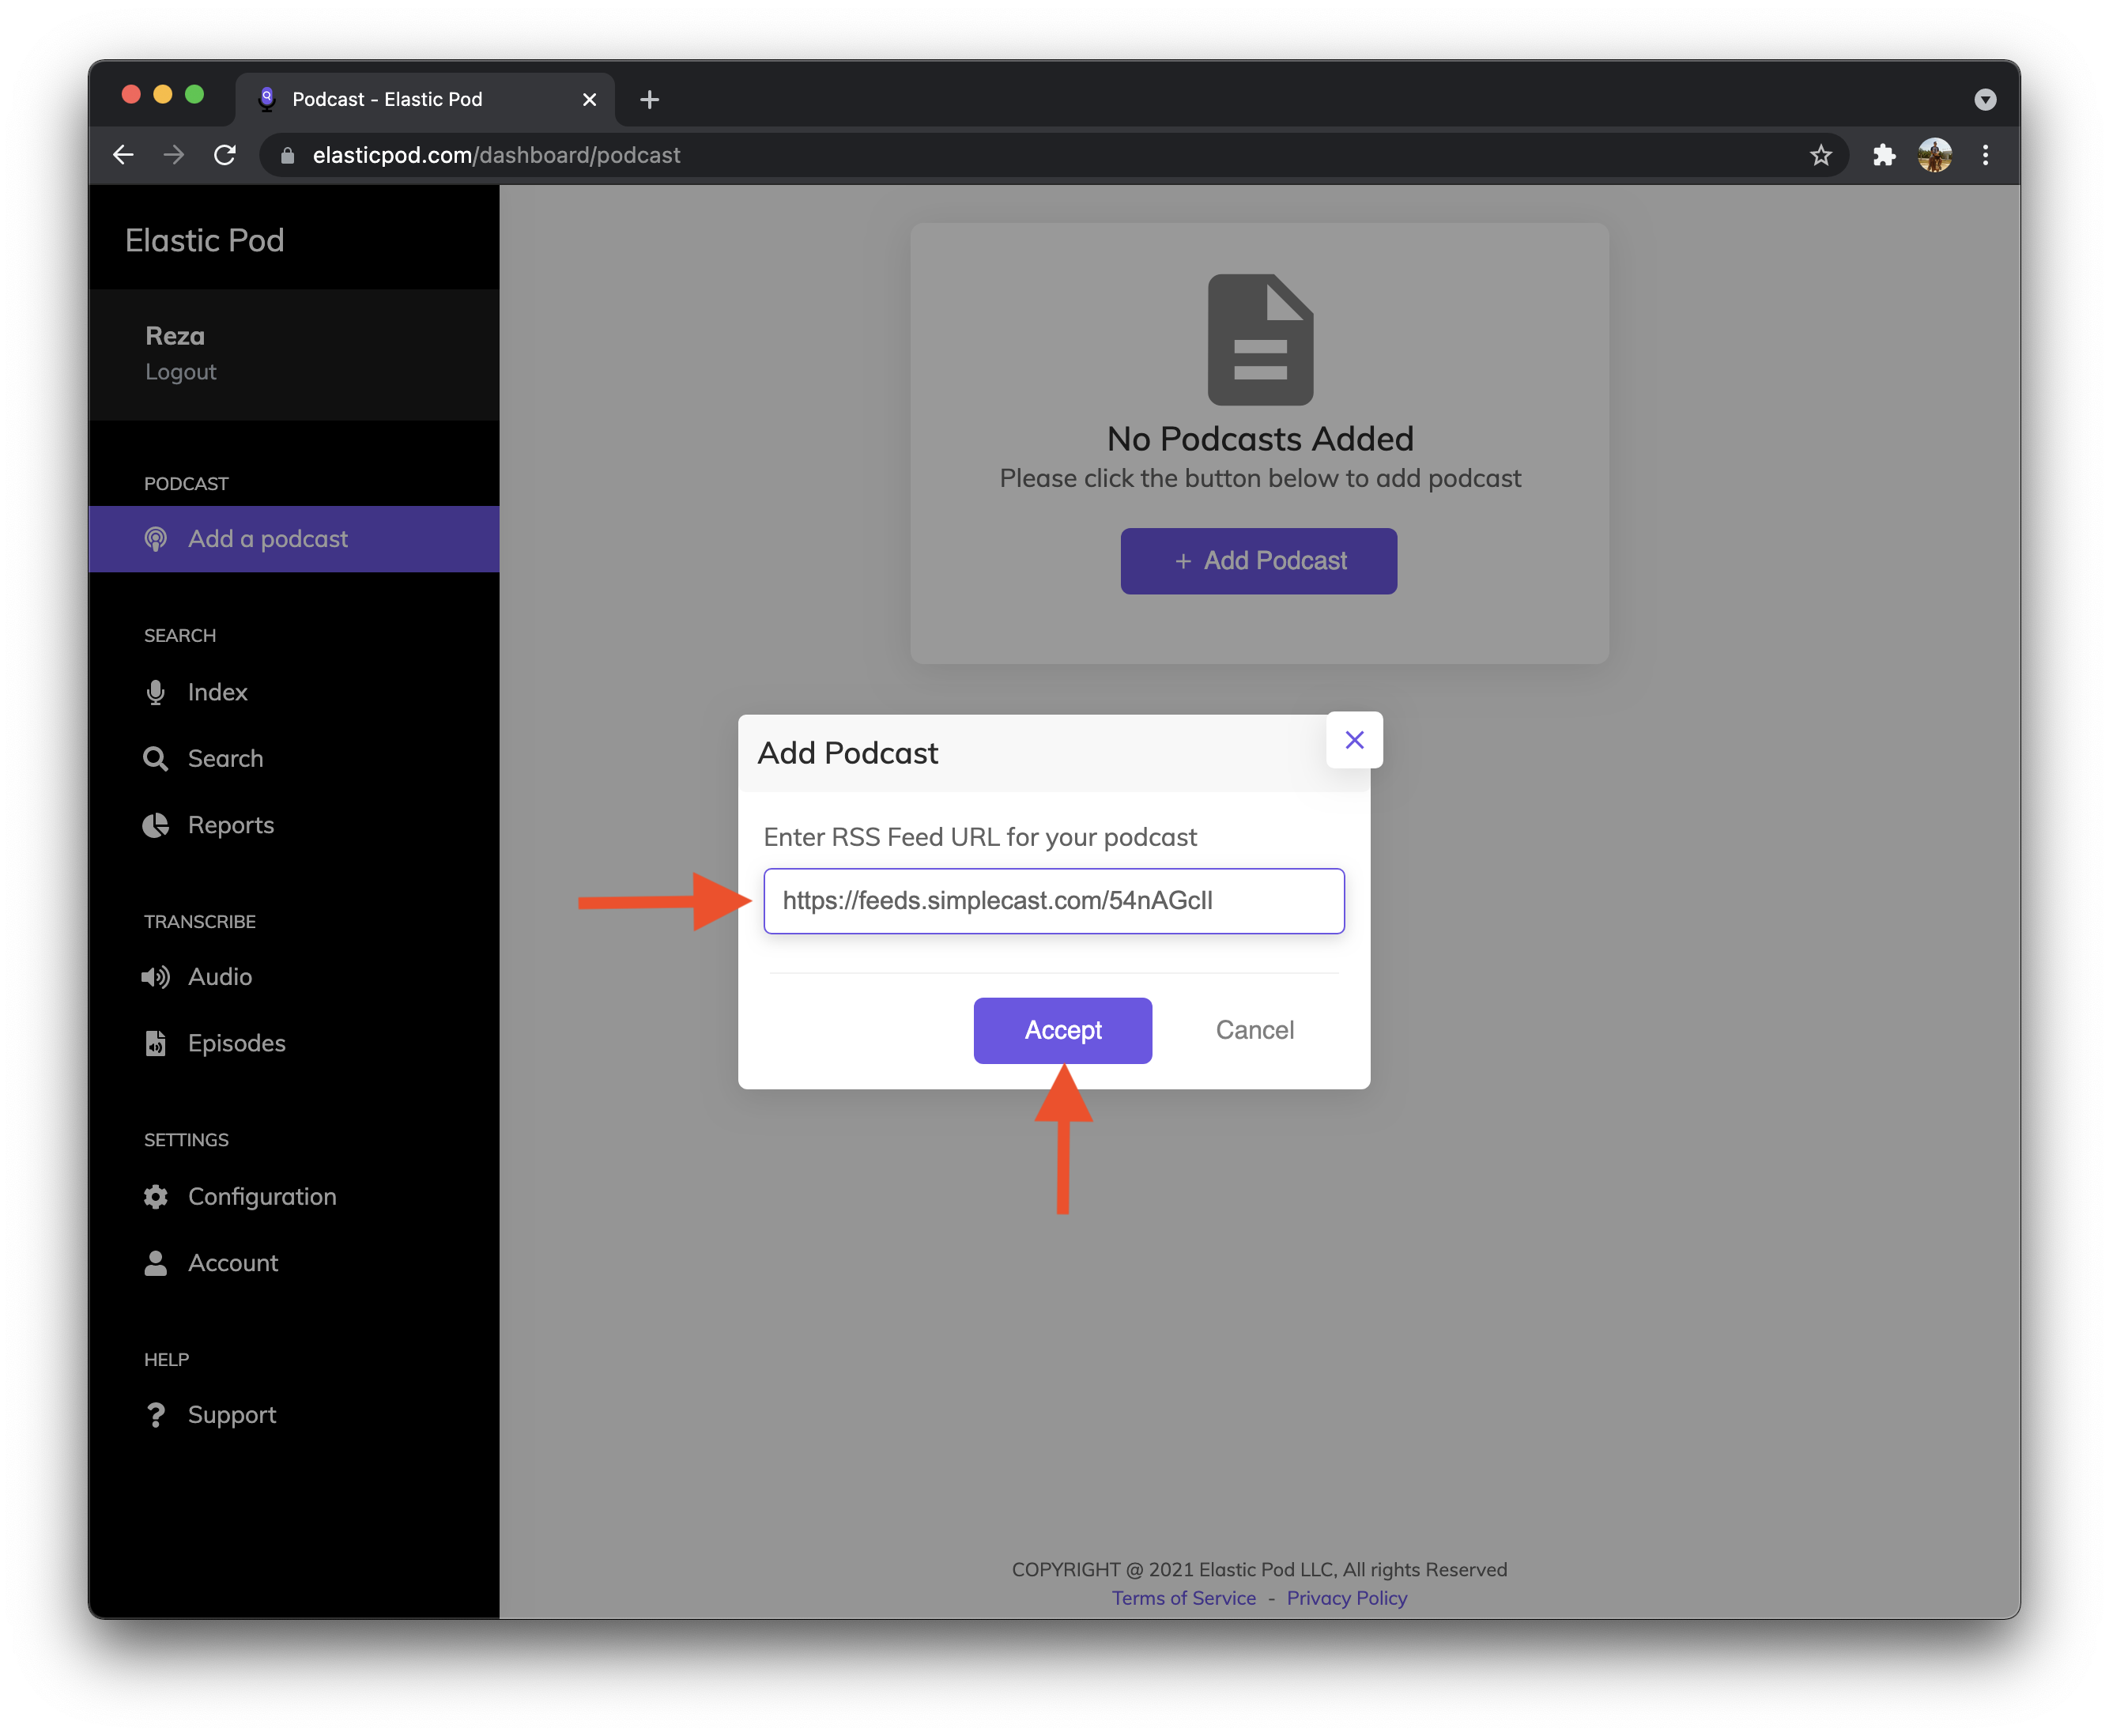Click the Add Podcast dialog title
This screenshot has height=1736, width=2109.
point(847,753)
